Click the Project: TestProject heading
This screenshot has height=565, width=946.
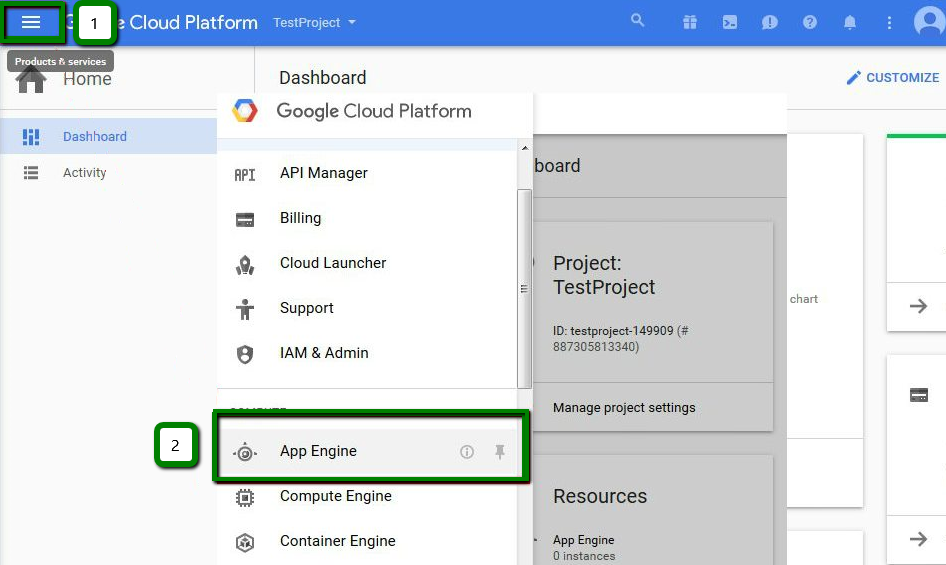coord(604,275)
